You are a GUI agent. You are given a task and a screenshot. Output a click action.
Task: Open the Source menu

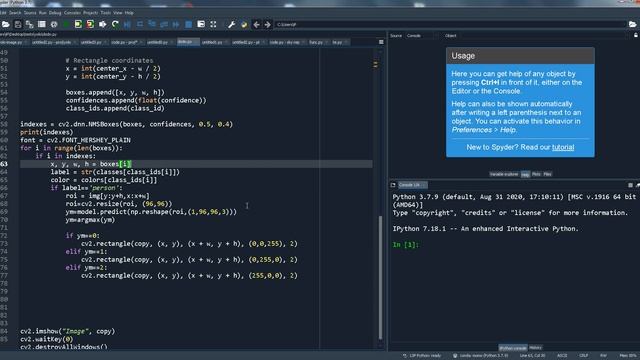pos(30,13)
